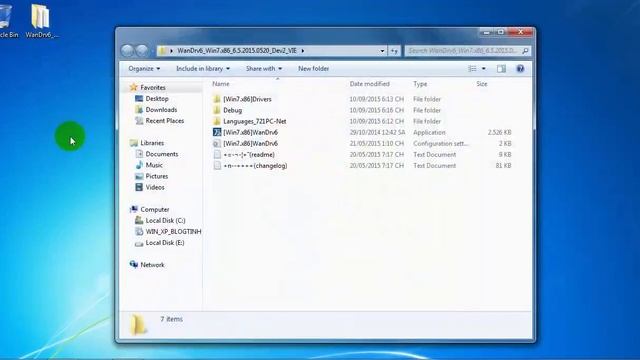This screenshot has width=640, height=360.
Task: Sort by the Date modified column header
Action: pos(370,84)
